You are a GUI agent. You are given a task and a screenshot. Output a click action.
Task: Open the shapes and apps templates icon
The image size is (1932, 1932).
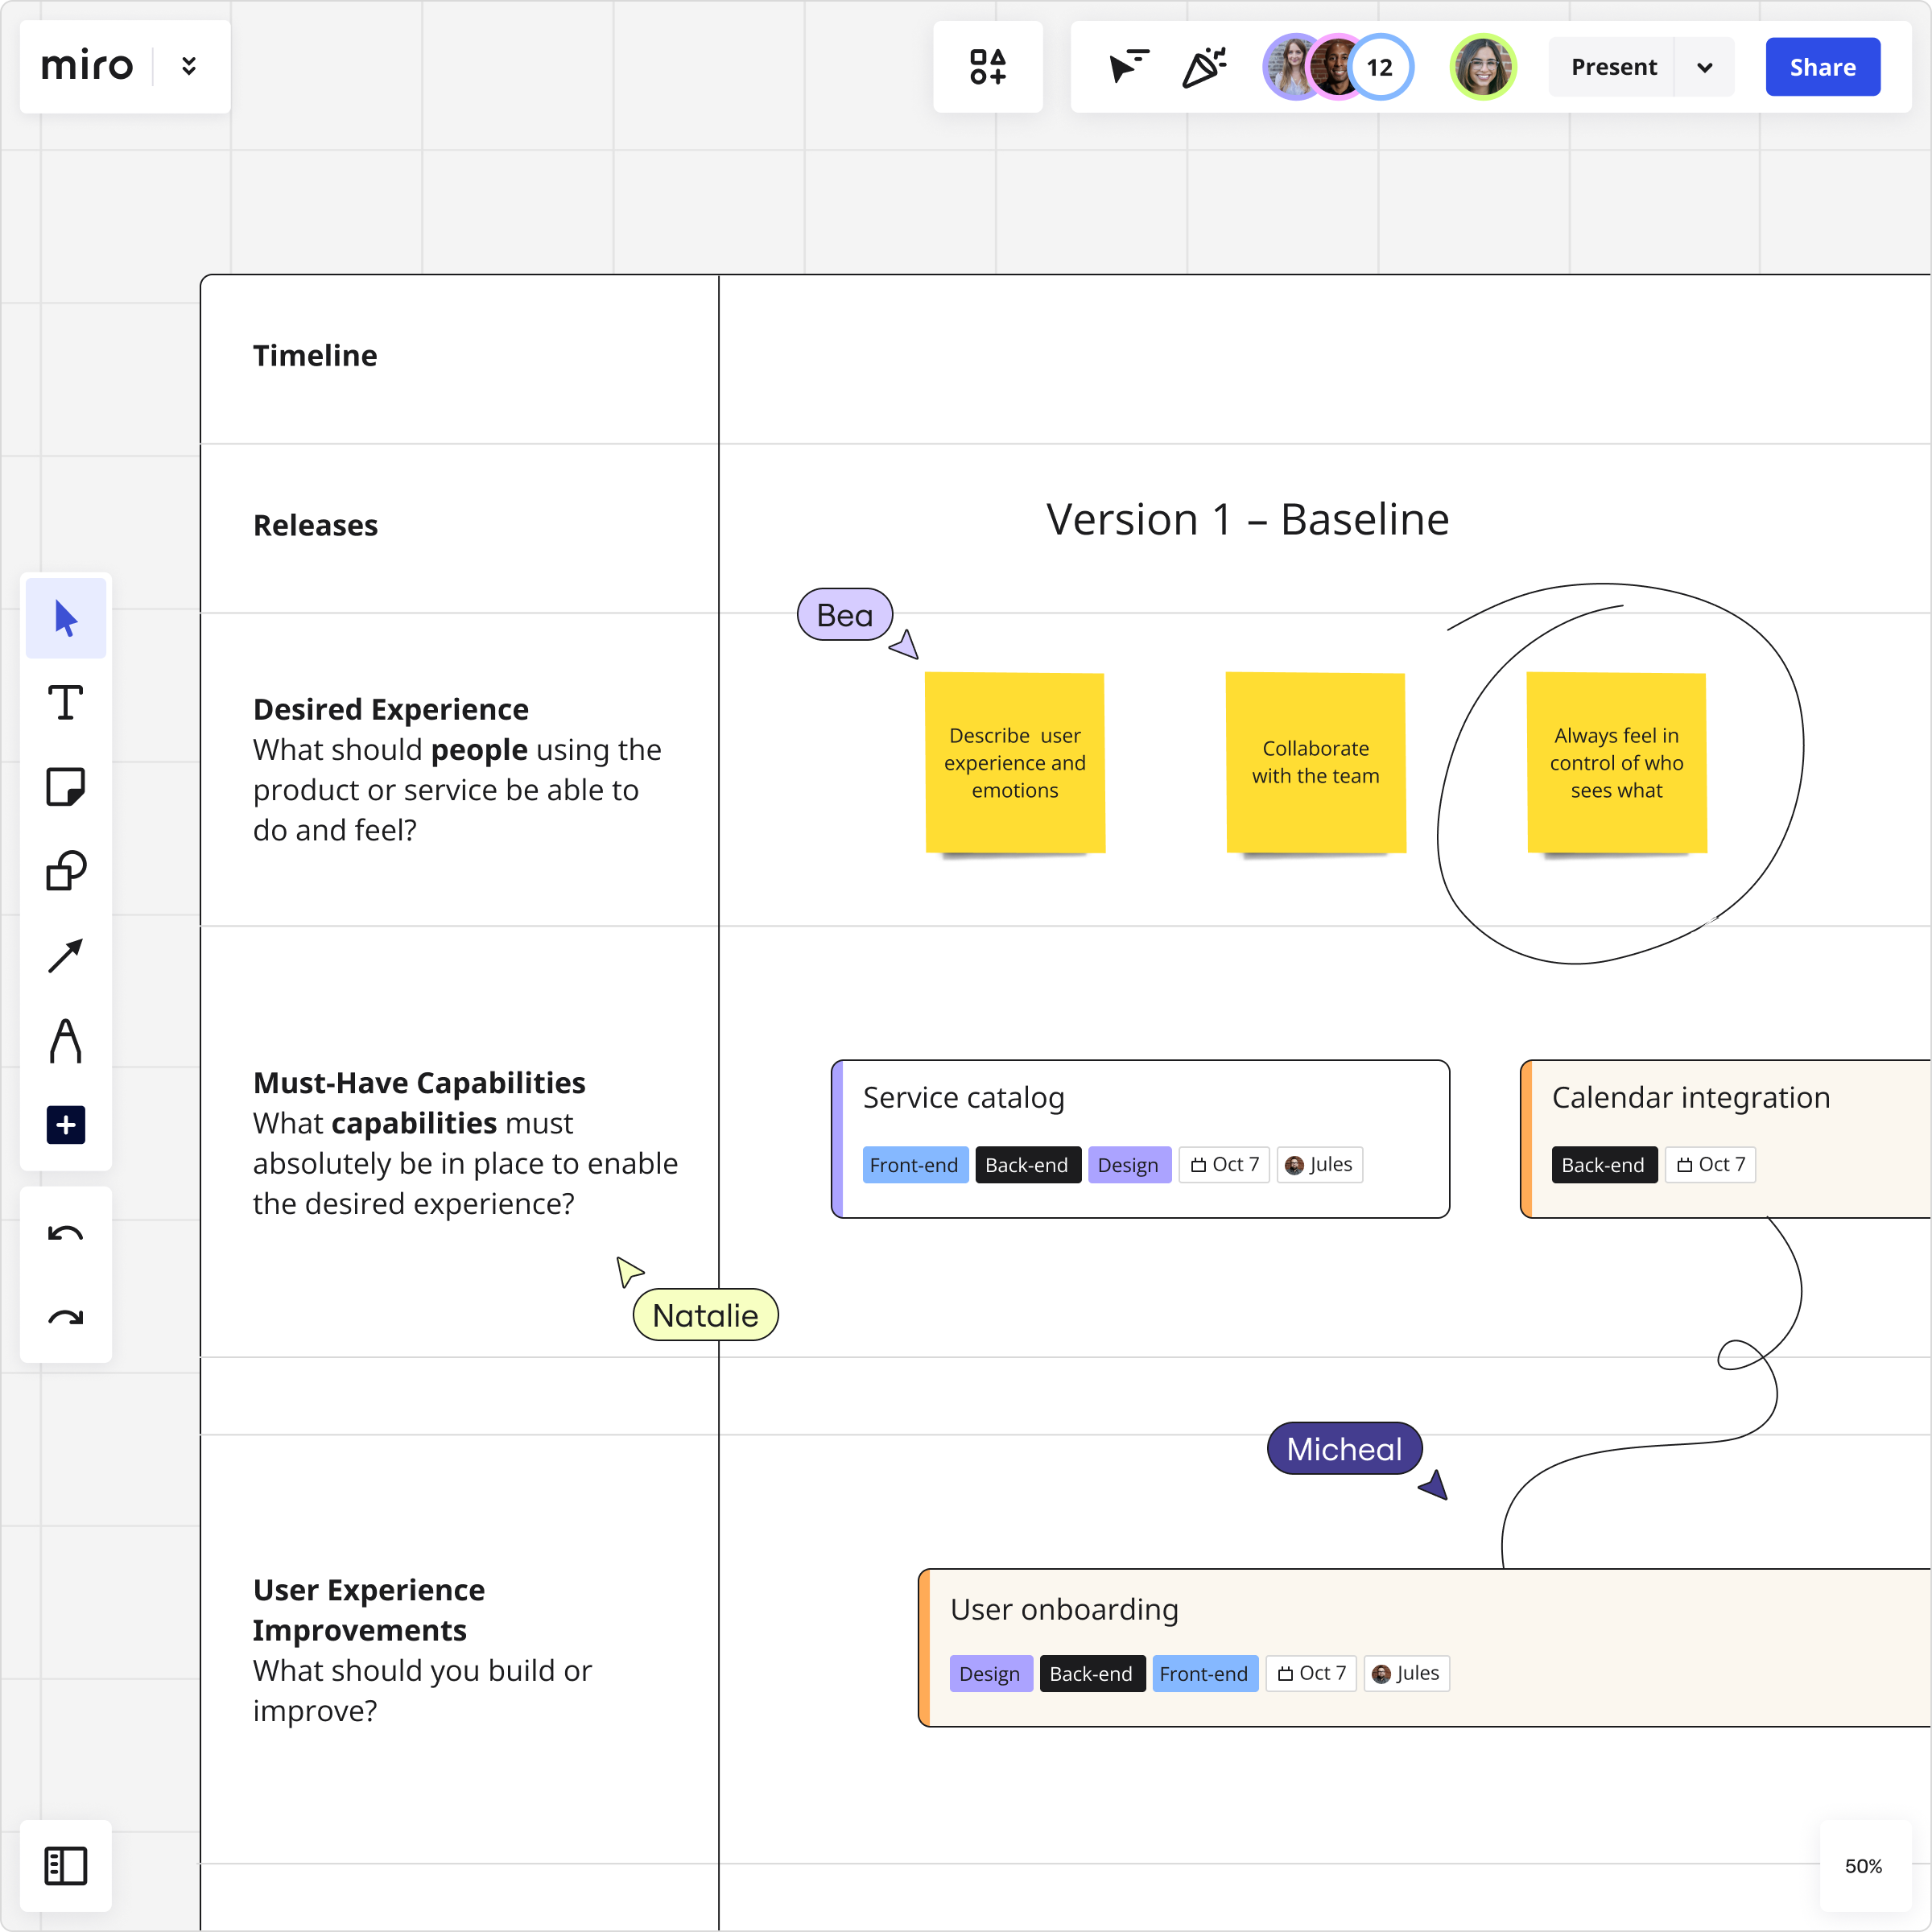(x=988, y=67)
